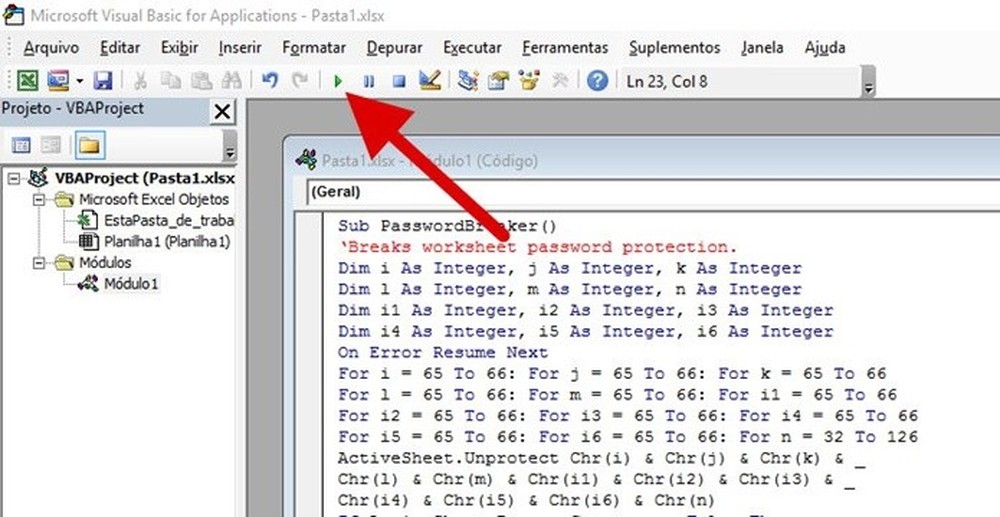The image size is (1000, 517).
Task: Click the line starting 'Dim i4 As Integer'
Action: [x=585, y=331]
